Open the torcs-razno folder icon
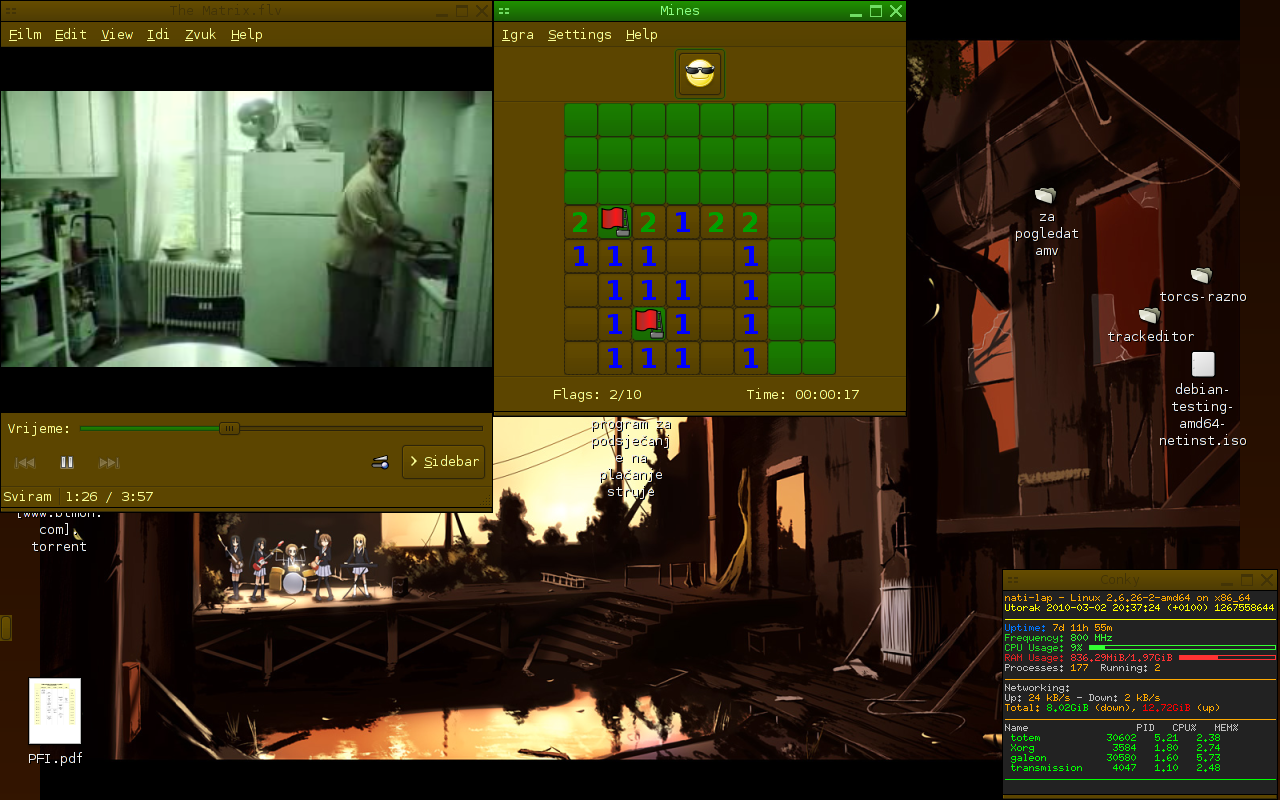Screen dimensions: 1280x800 point(1201,275)
